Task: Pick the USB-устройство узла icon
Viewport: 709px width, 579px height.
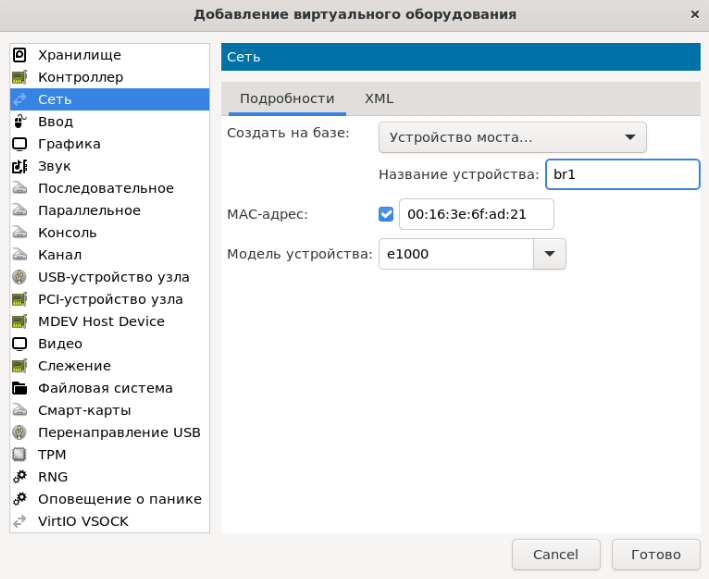Action: pyautogui.click(x=19, y=277)
